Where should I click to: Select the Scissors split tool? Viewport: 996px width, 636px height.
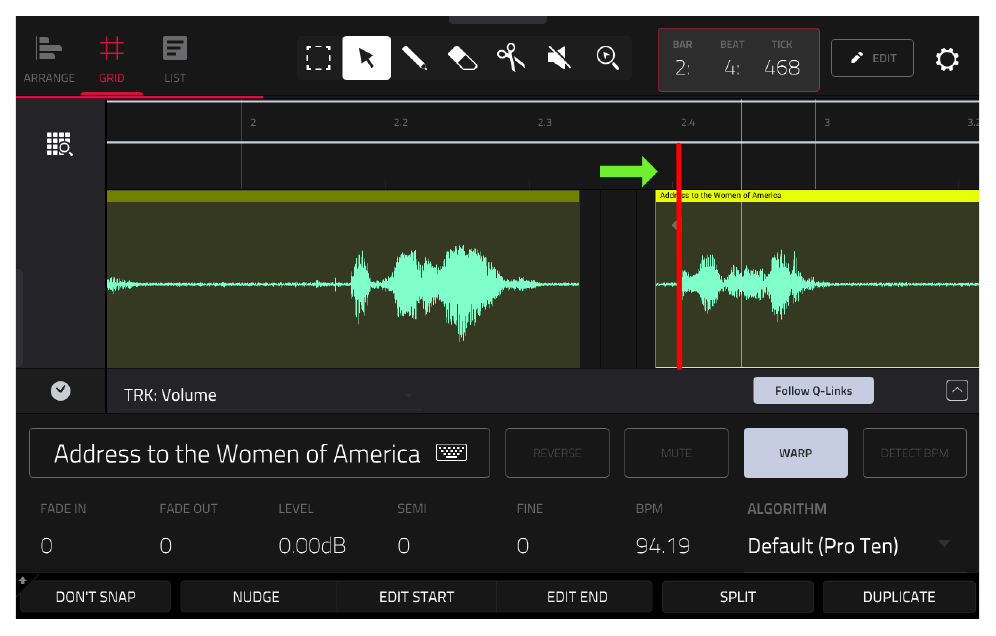[x=511, y=58]
